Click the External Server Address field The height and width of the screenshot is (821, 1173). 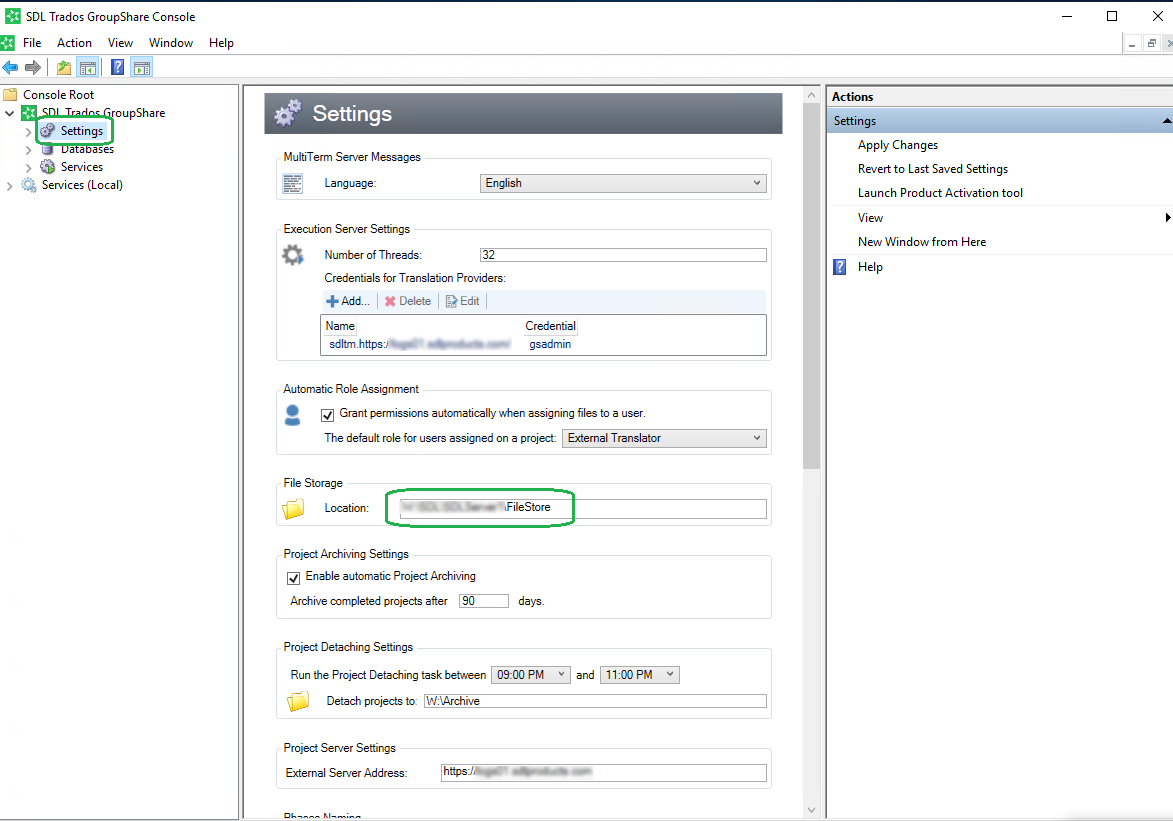click(604, 772)
